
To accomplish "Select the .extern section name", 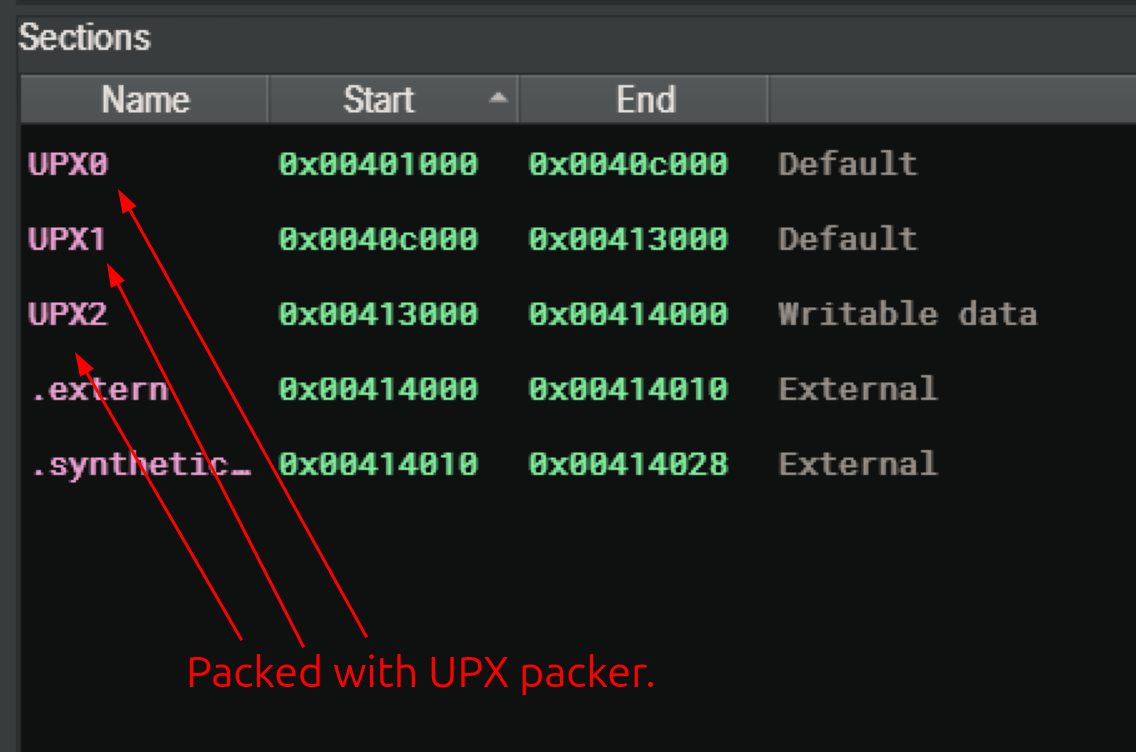I will click(x=99, y=389).
